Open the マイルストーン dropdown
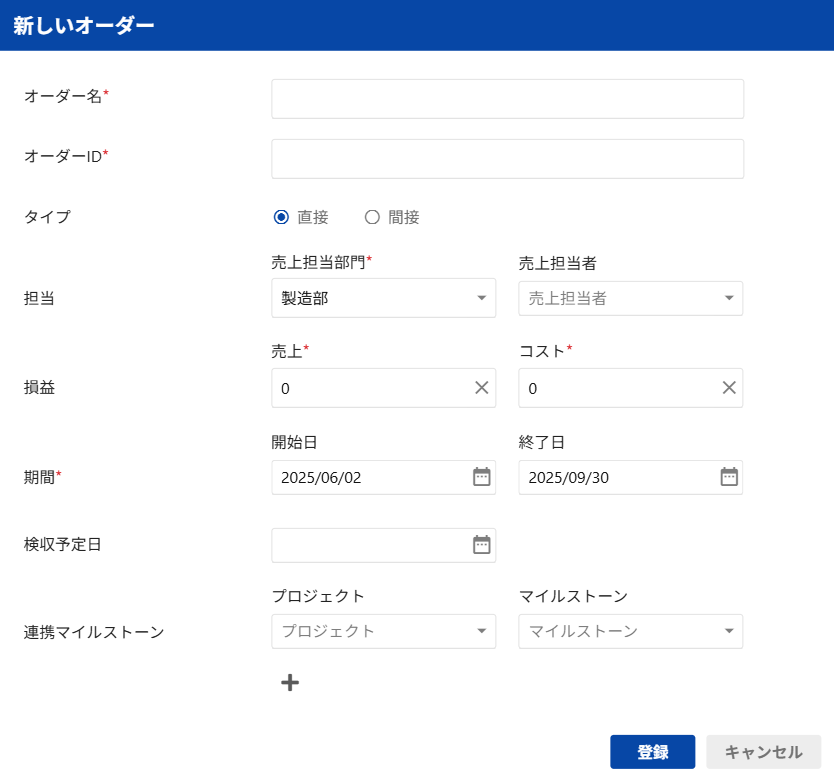834x776 pixels. pos(630,631)
